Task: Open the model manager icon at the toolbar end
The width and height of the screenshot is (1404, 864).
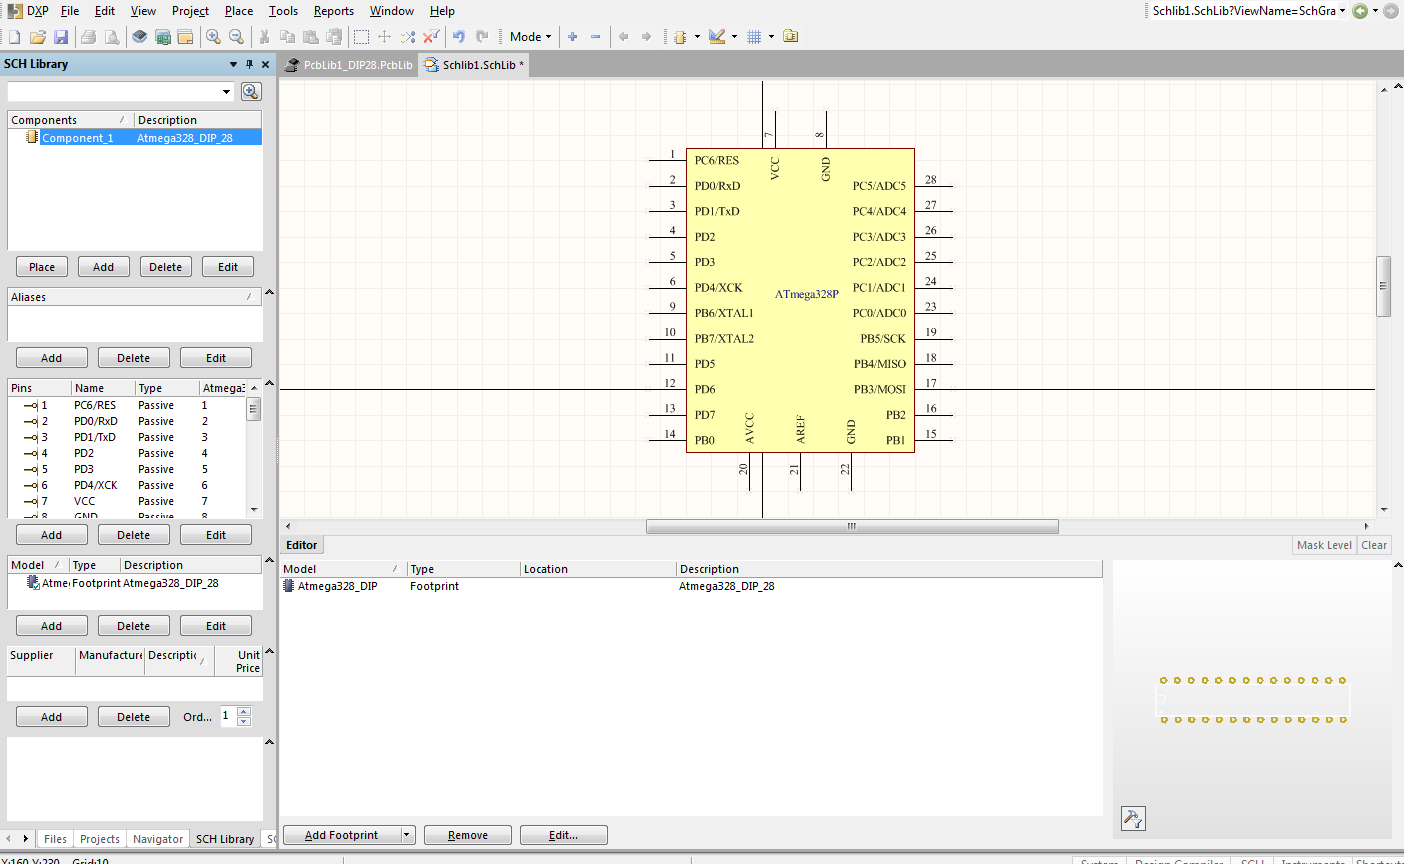Action: [x=791, y=37]
